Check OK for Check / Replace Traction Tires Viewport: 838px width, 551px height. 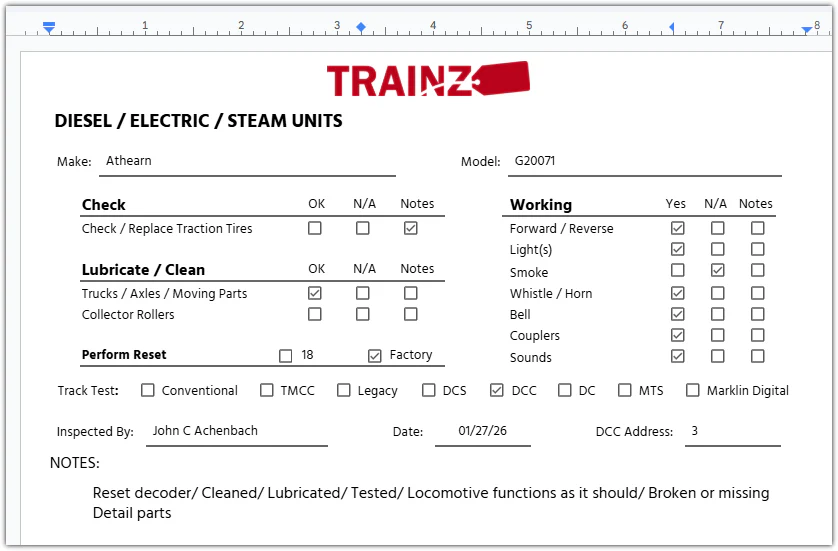pyautogui.click(x=315, y=228)
